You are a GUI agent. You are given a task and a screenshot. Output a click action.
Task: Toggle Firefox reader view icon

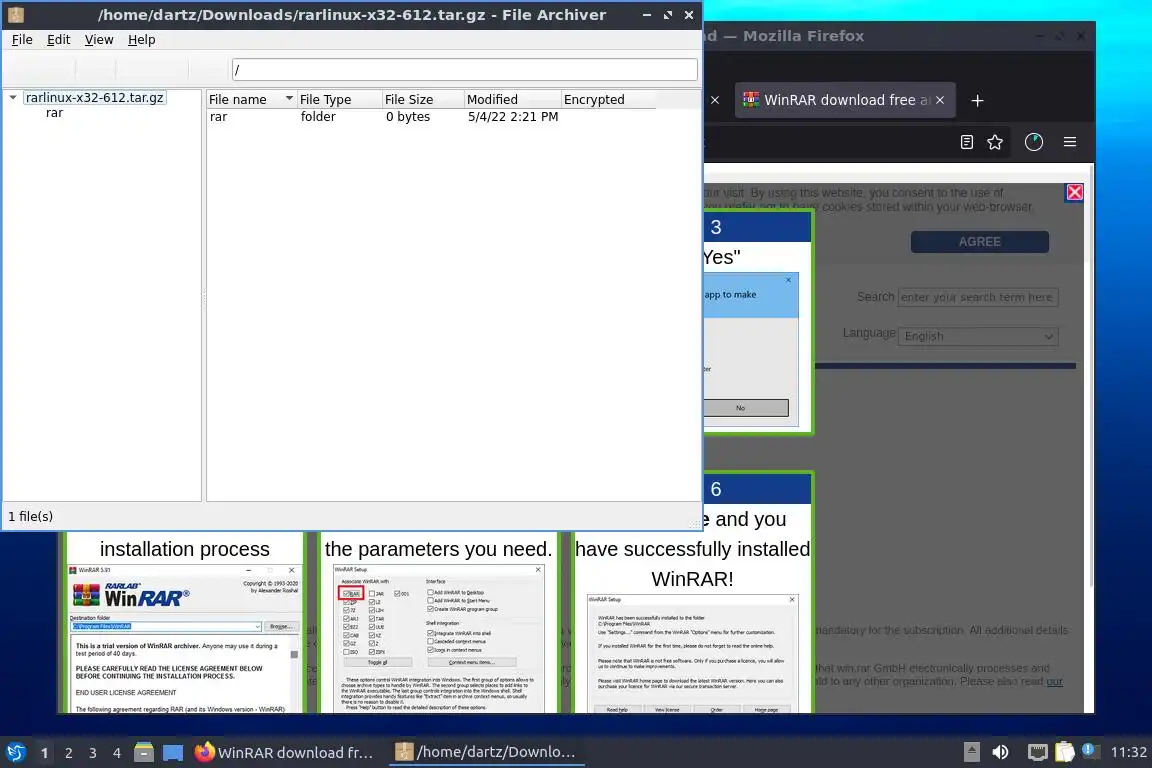pos(967,142)
